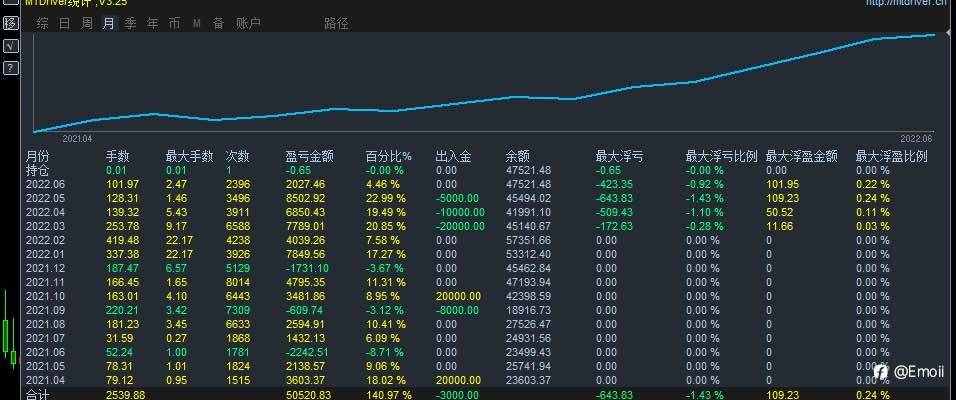Click the 出入金 column header
Image resolution: width=956 pixels, height=400 pixels.
454,157
